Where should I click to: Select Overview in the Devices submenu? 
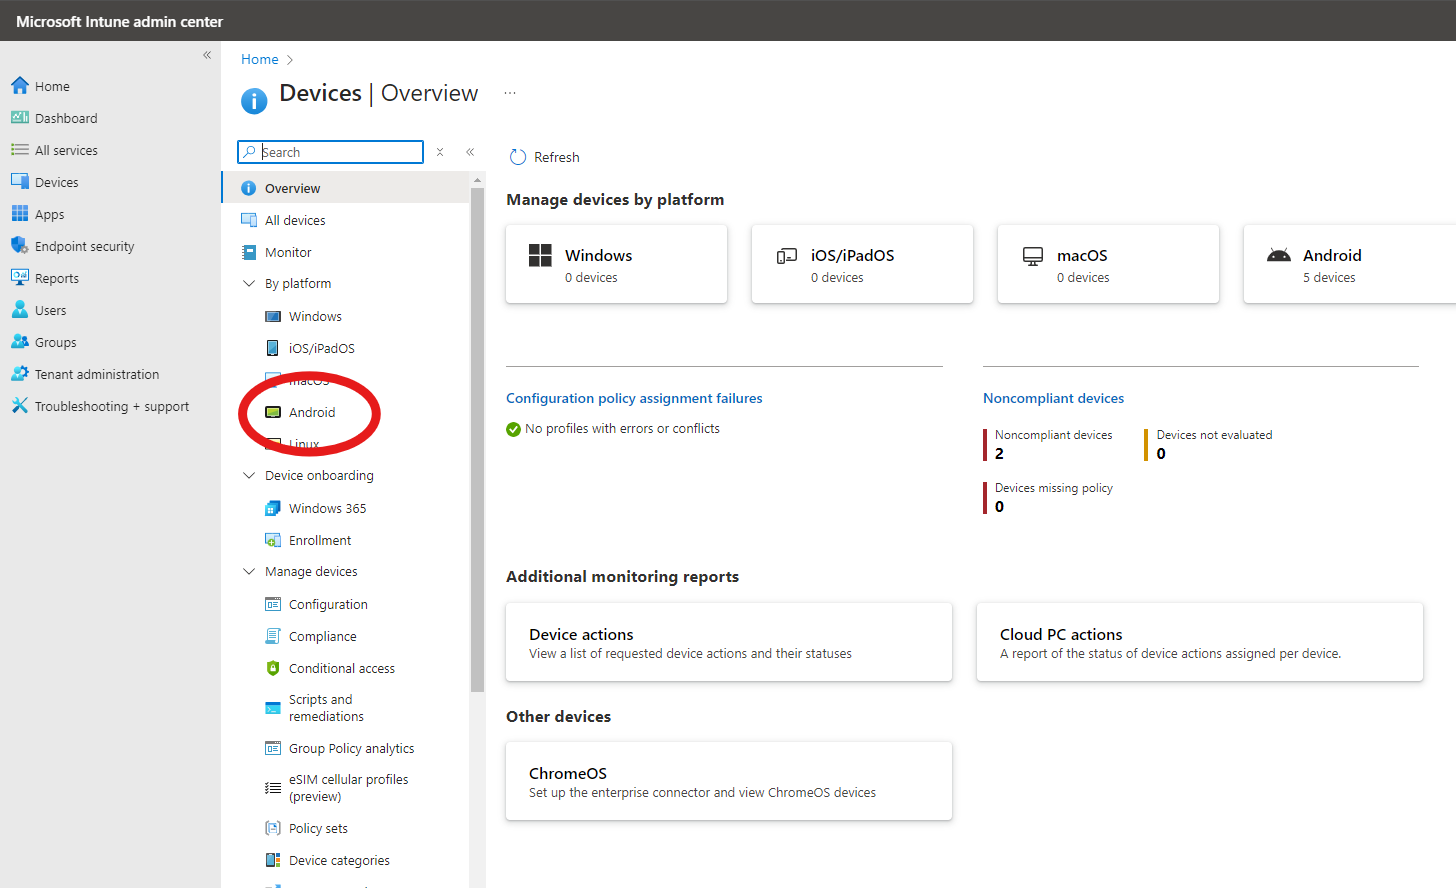click(345, 188)
